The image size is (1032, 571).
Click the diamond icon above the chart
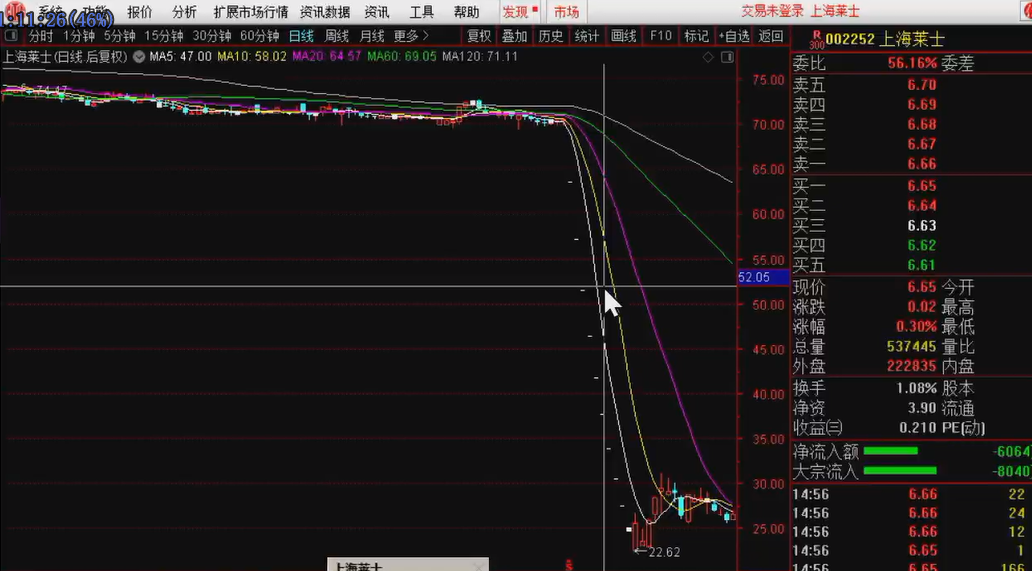[708, 57]
